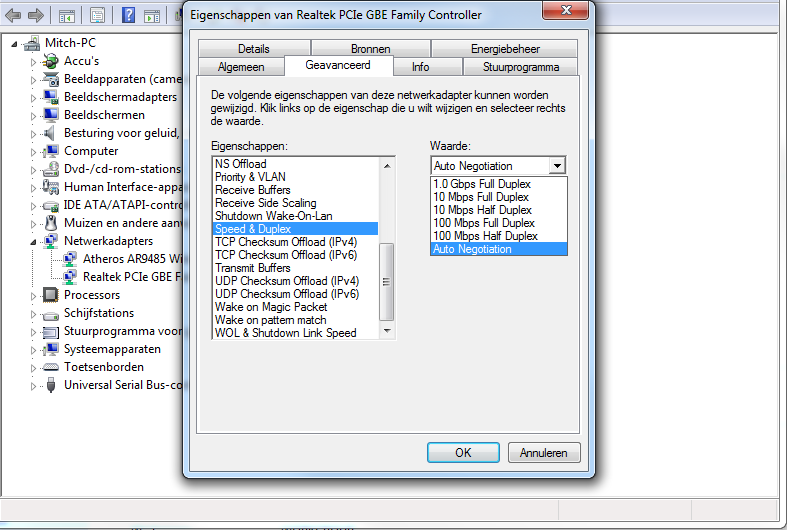Open the Properties toolbar icon
The height and width of the screenshot is (530, 787).
(x=97, y=15)
